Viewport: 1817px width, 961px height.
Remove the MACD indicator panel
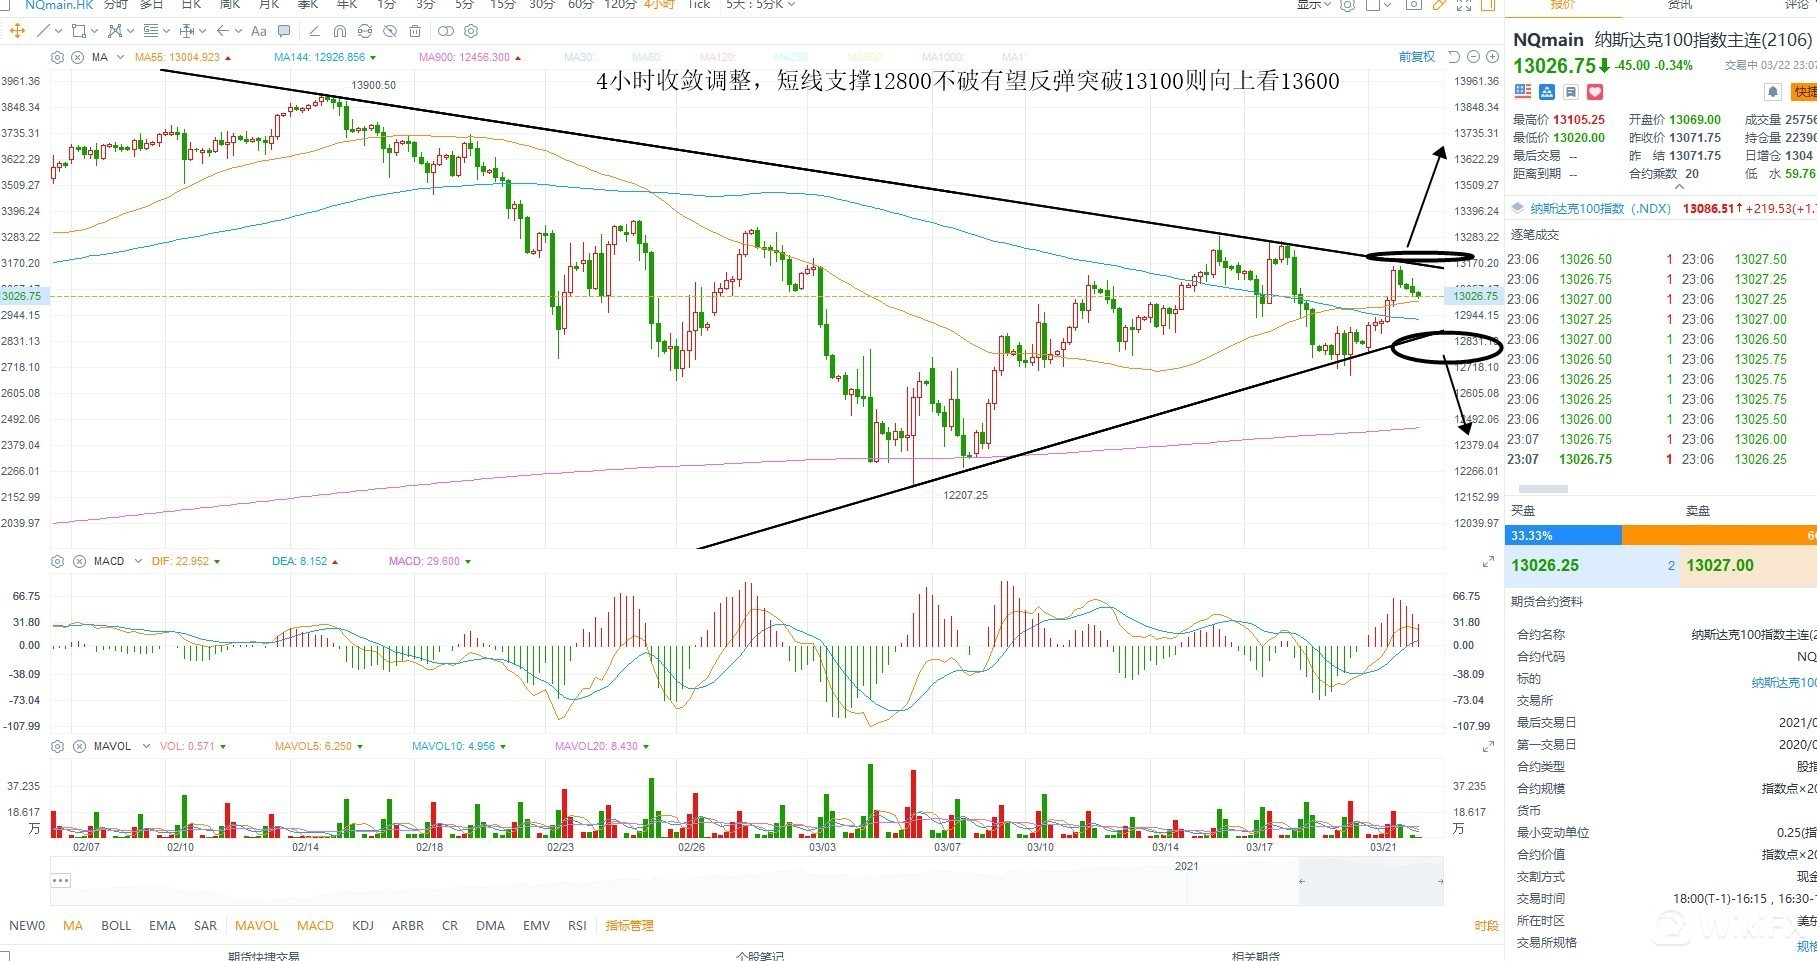(79, 561)
